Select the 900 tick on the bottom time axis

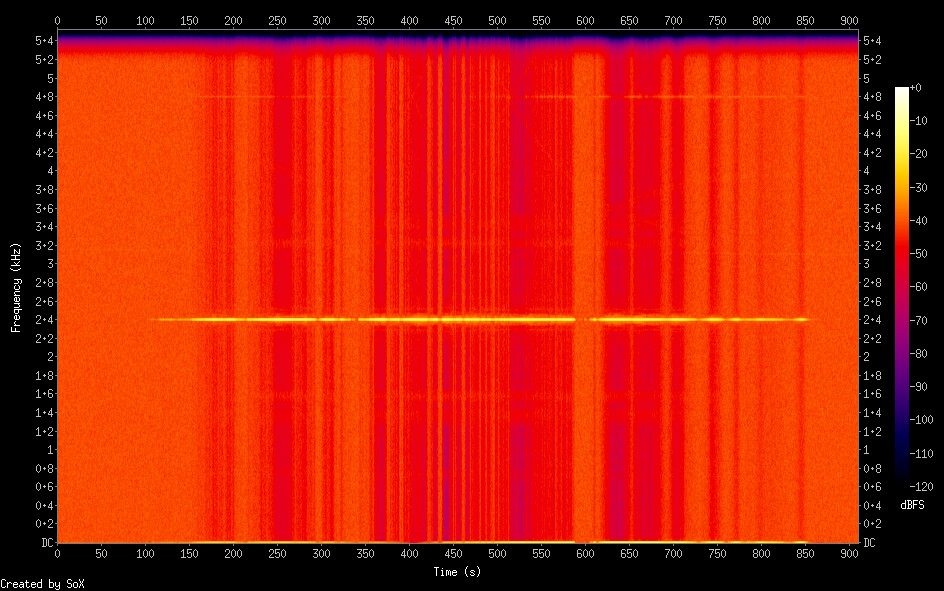(850, 553)
